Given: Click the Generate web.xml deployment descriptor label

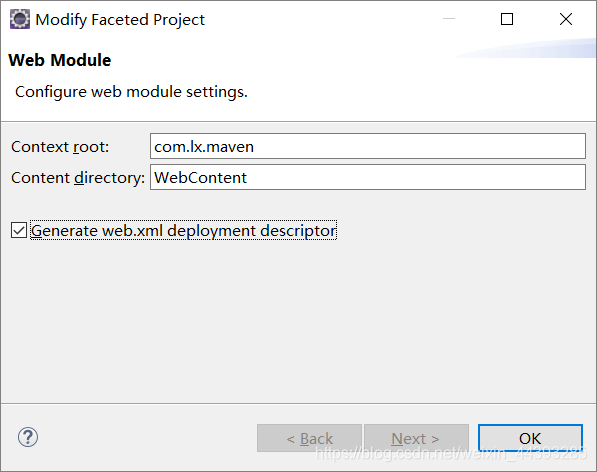Looking at the screenshot, I should pos(184,231).
